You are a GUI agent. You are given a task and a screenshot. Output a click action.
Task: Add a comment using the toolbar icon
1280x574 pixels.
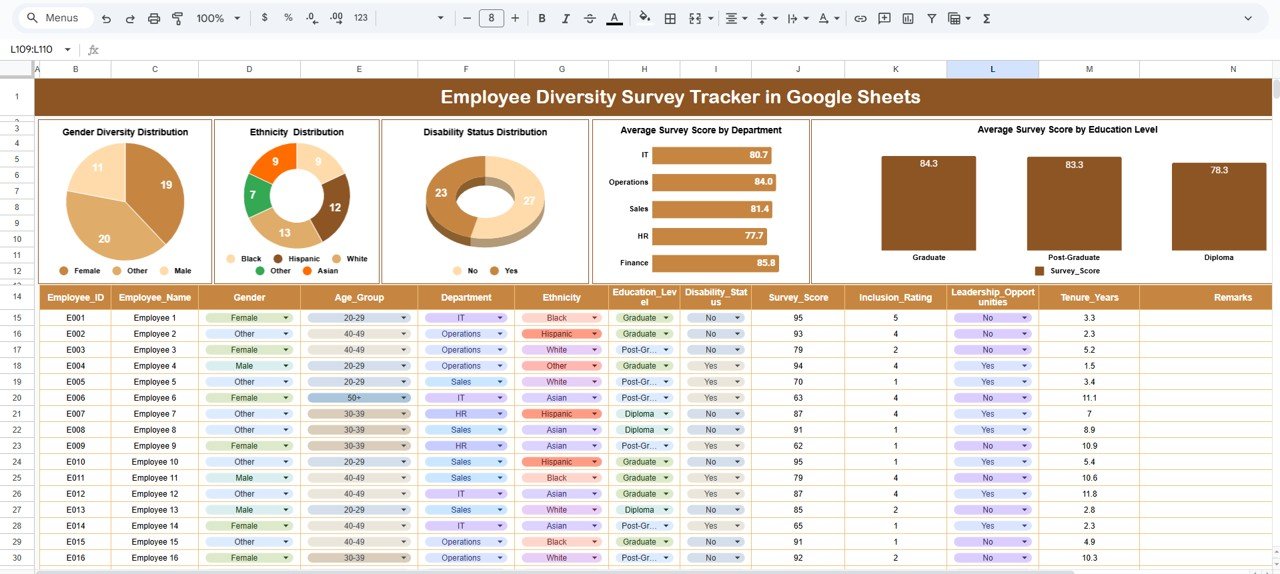pyautogui.click(x=884, y=18)
